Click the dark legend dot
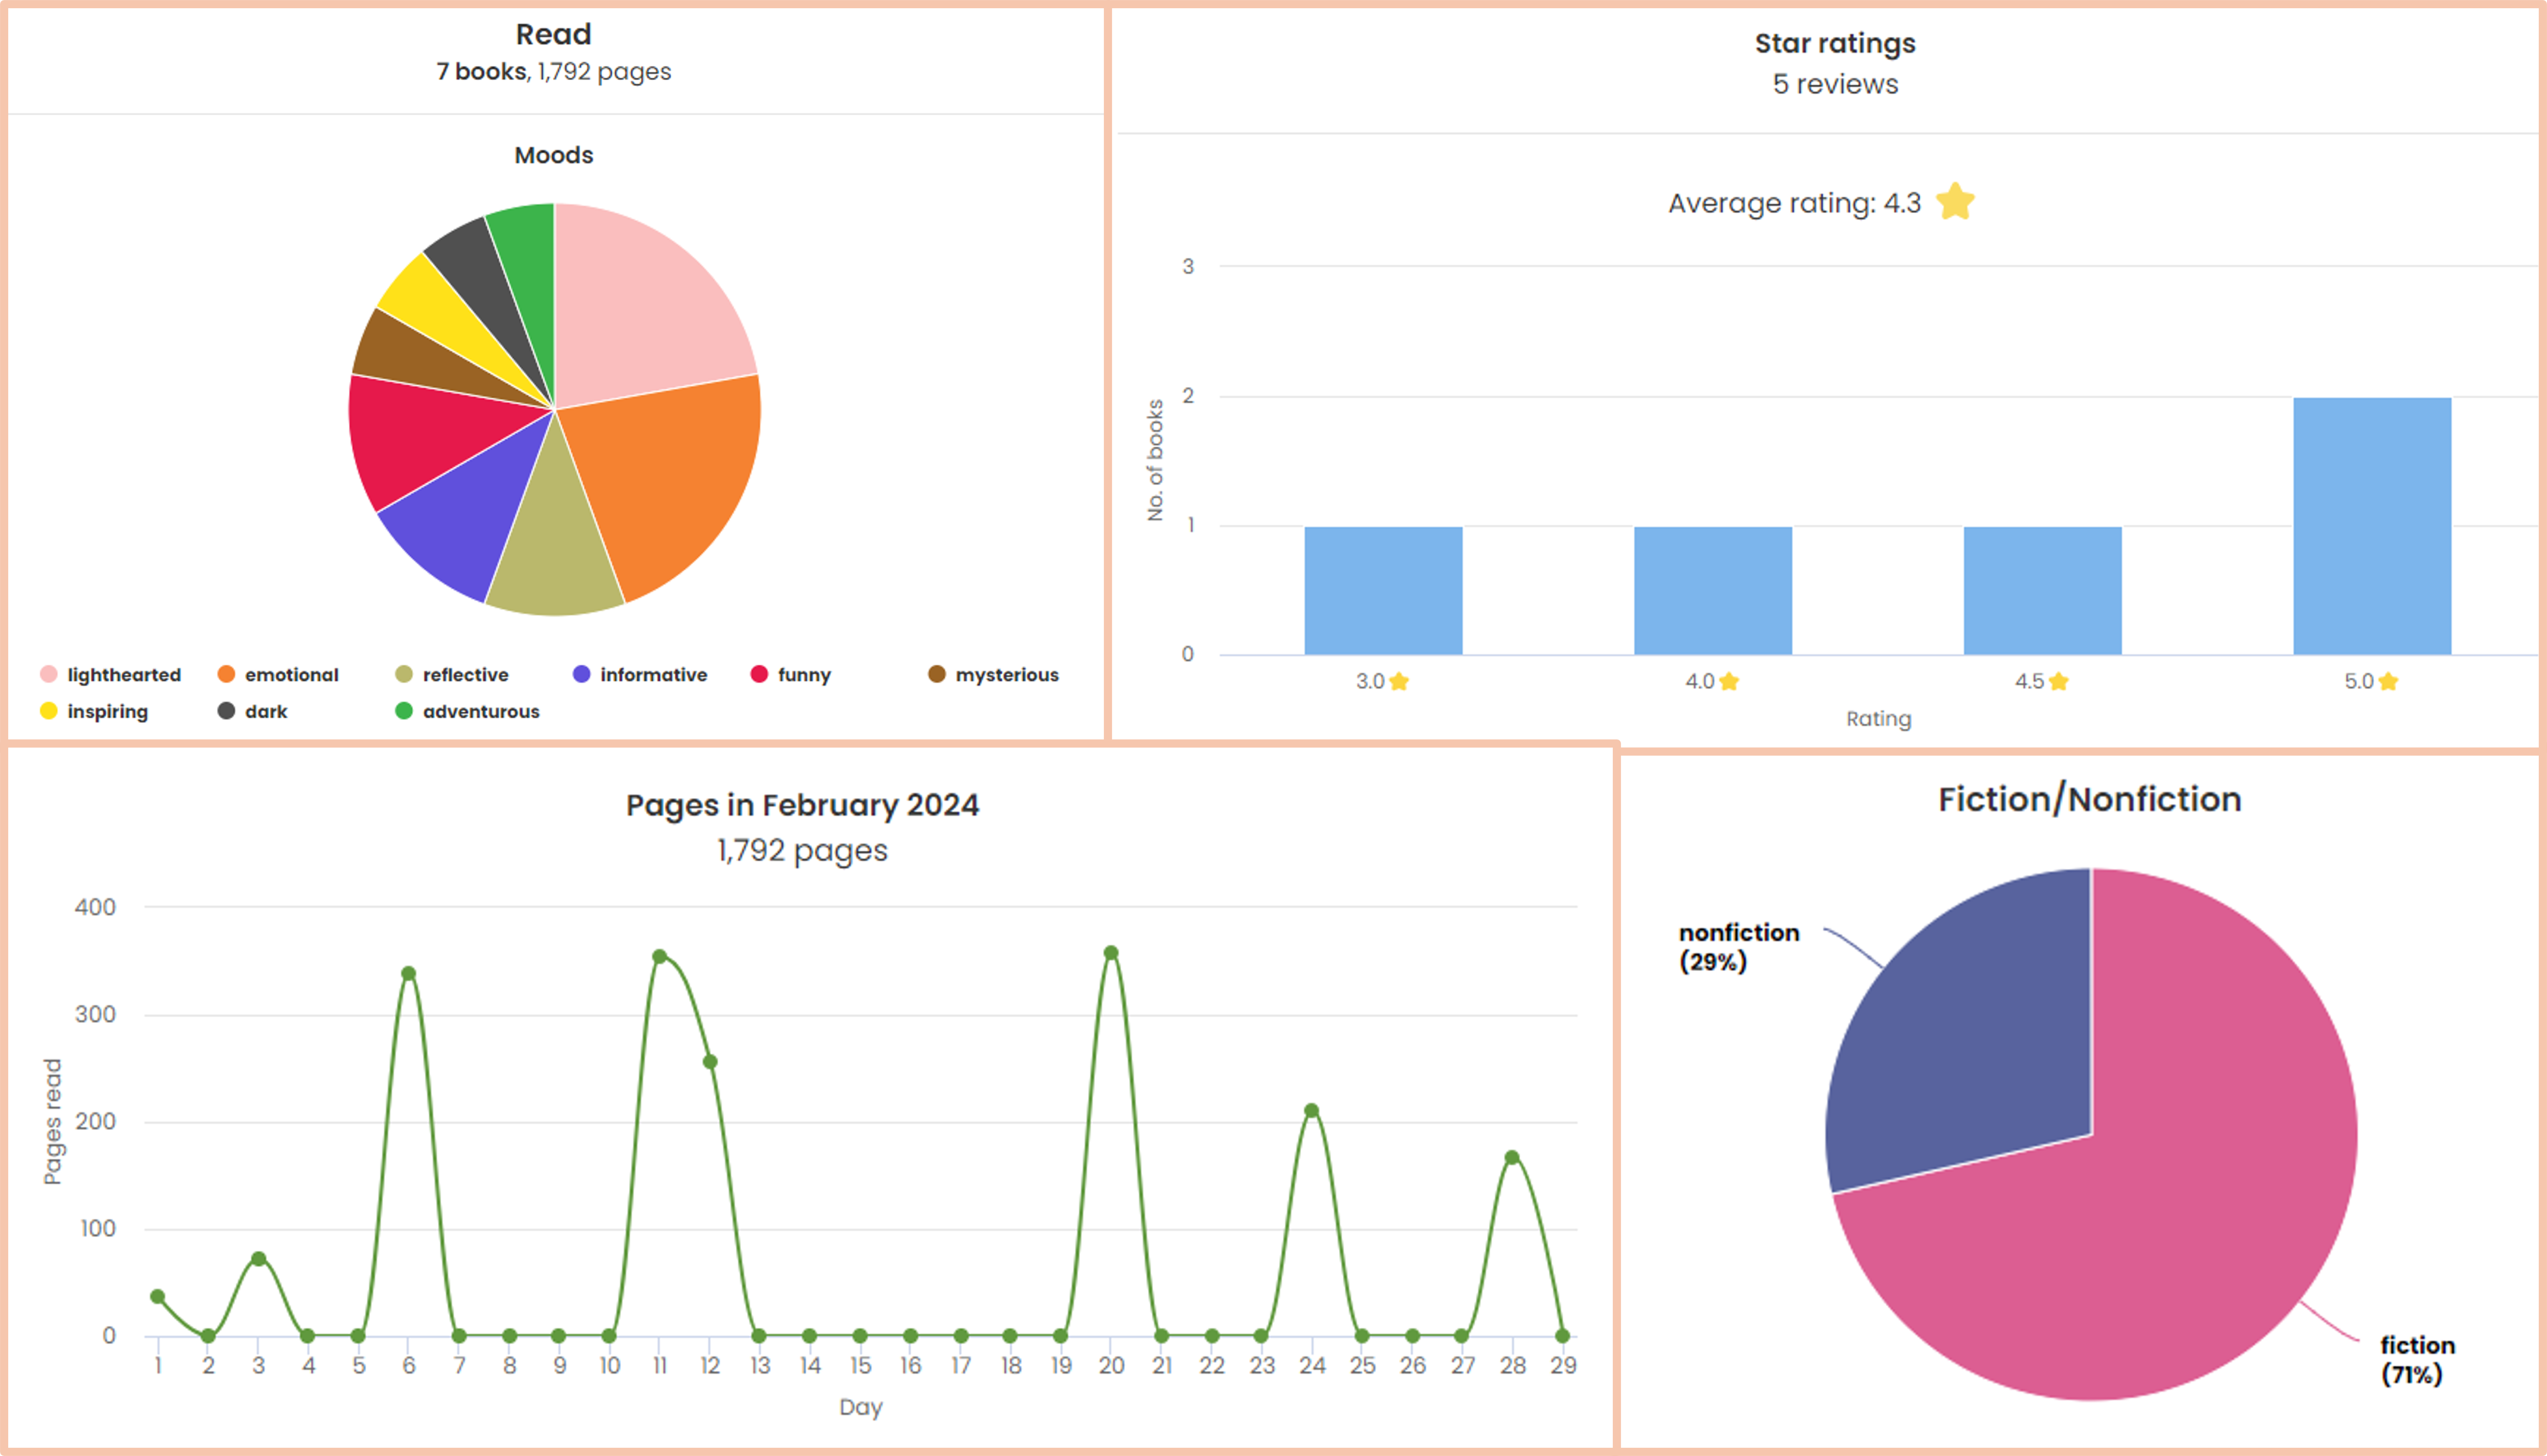This screenshot has height=1456, width=2547. (x=226, y=711)
